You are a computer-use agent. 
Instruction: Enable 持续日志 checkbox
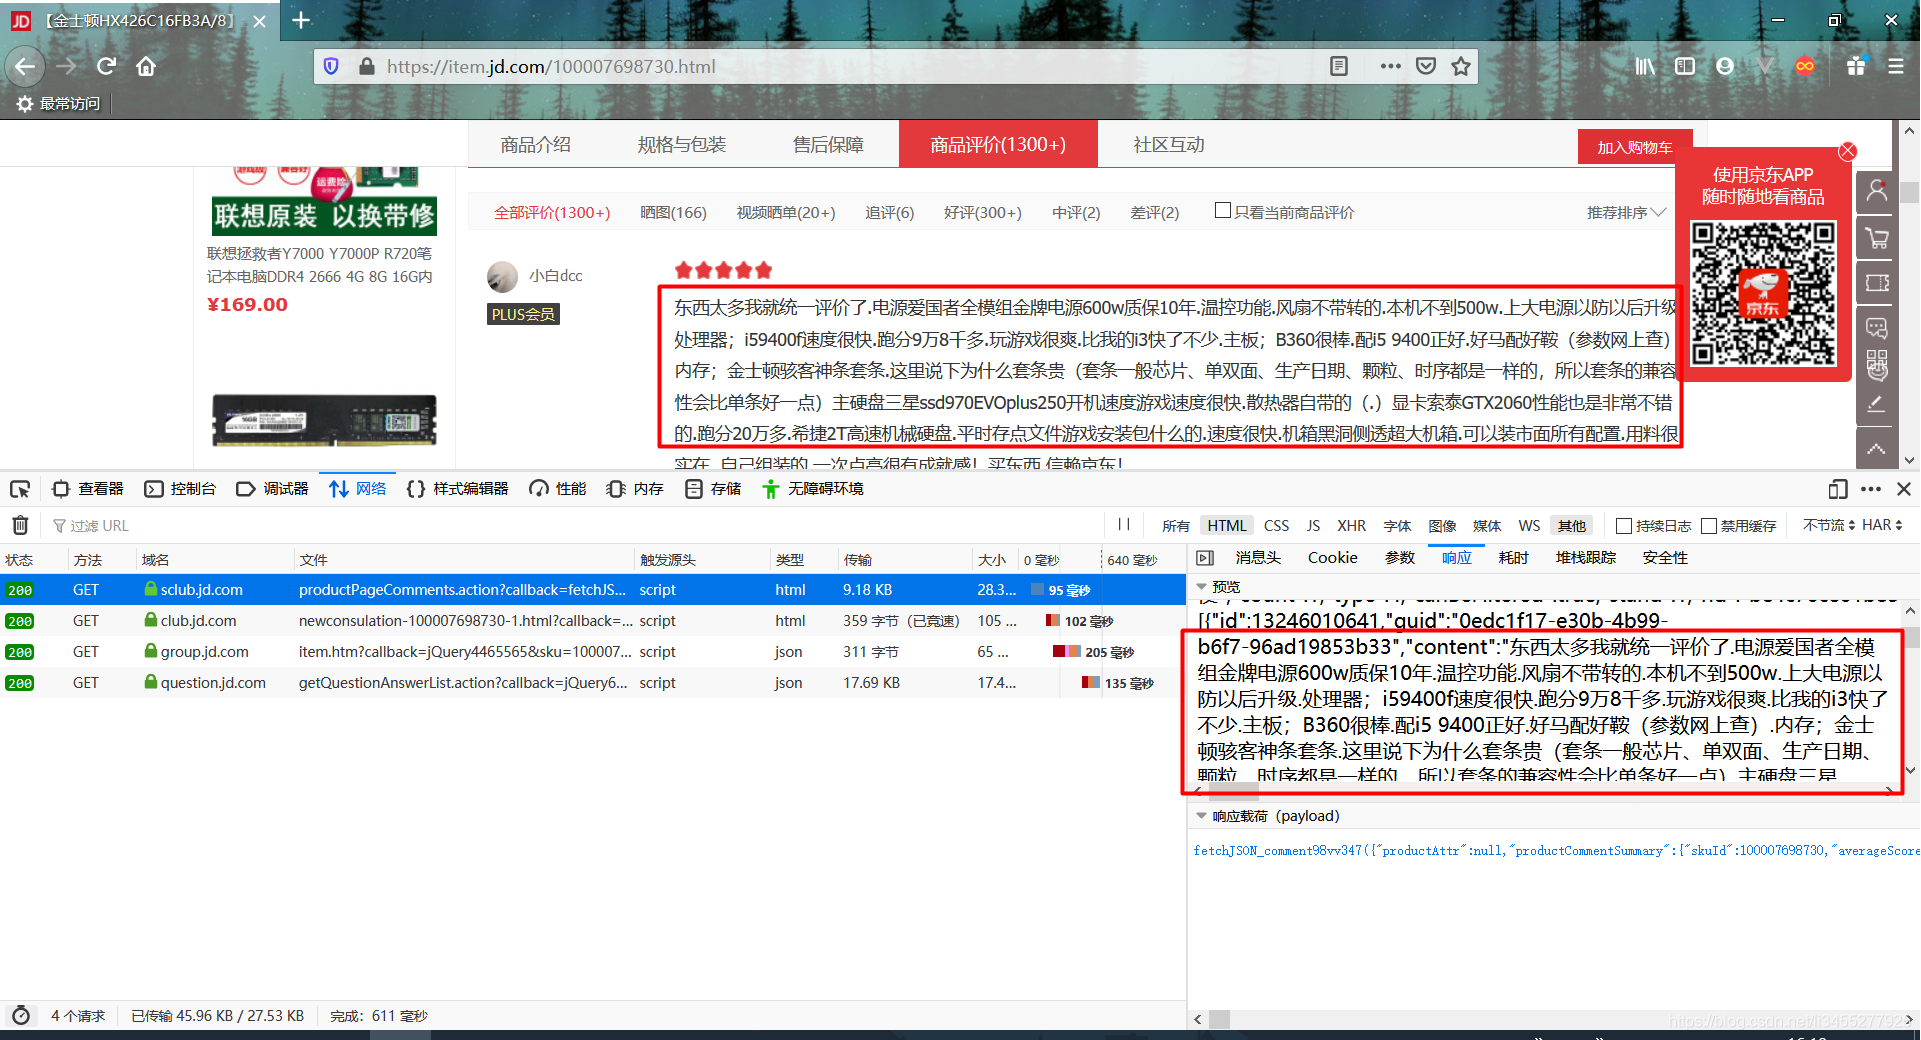click(x=1624, y=526)
